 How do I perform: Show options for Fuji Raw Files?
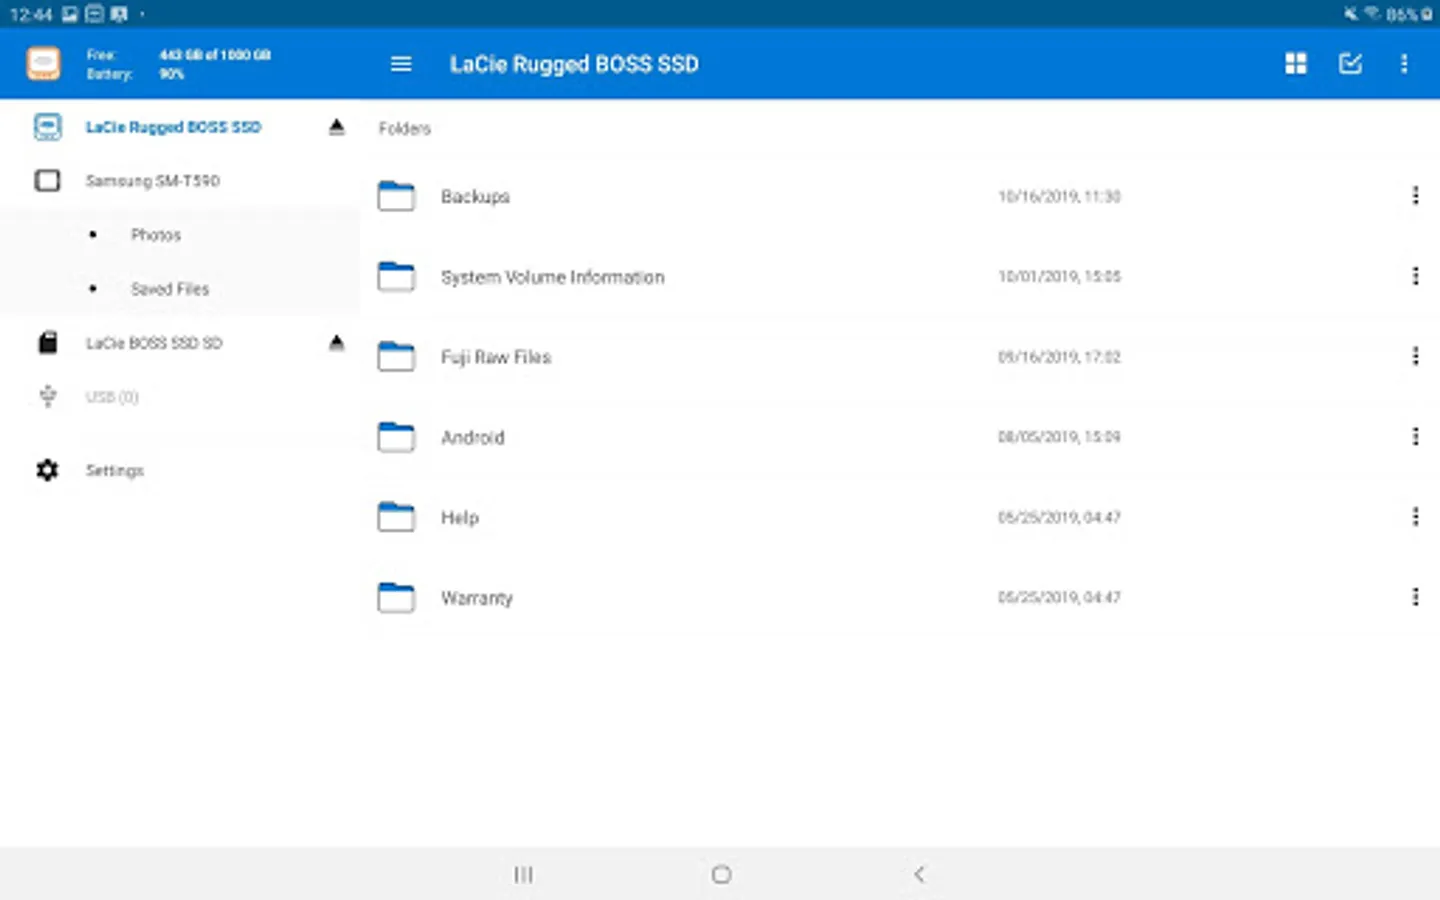[1415, 356]
